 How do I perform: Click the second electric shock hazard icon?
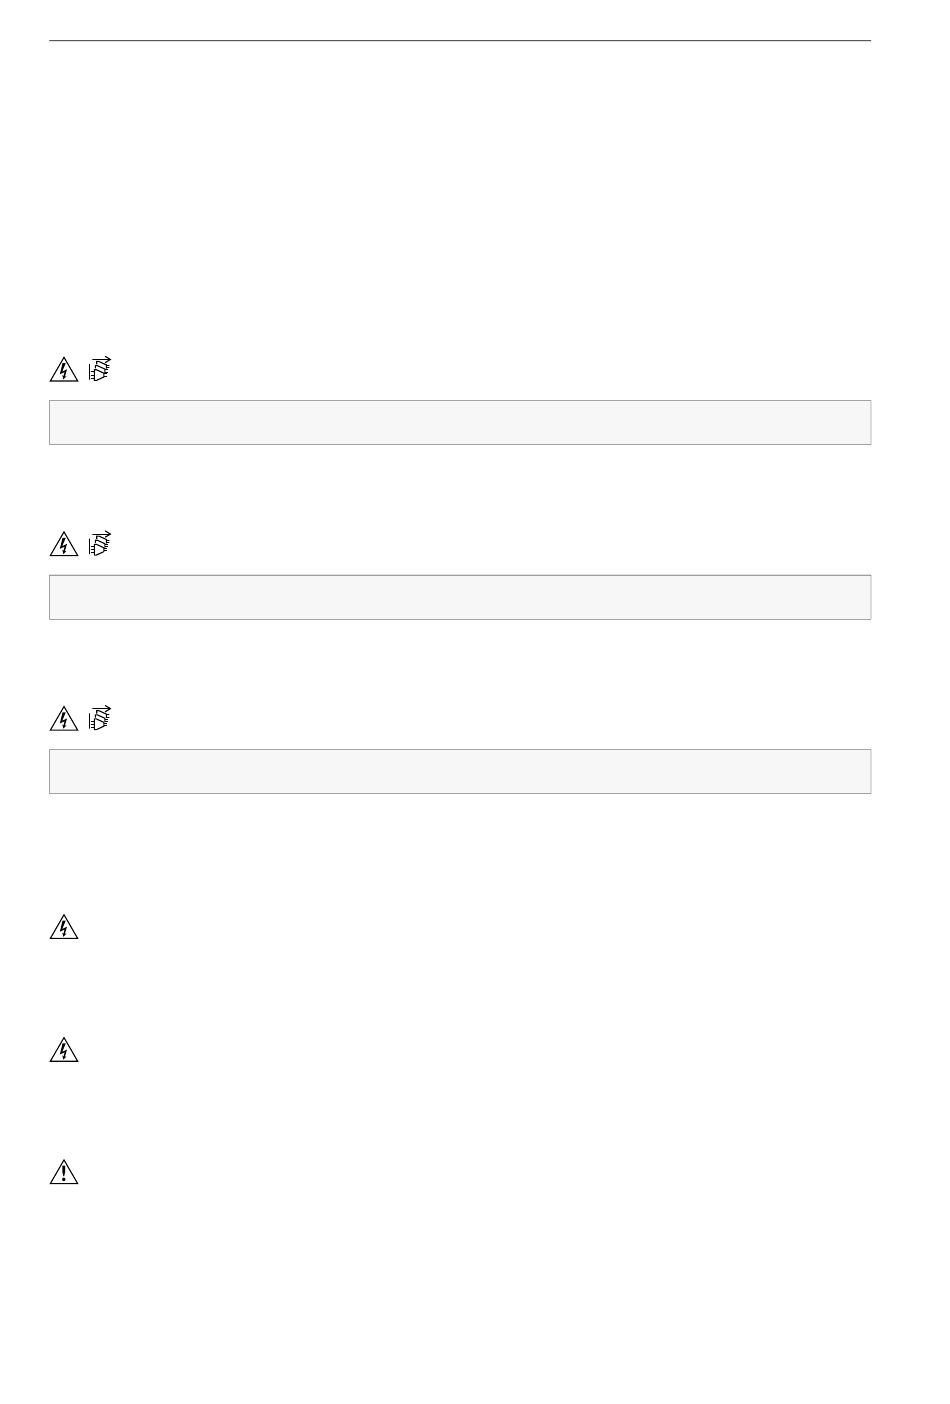pos(64,545)
